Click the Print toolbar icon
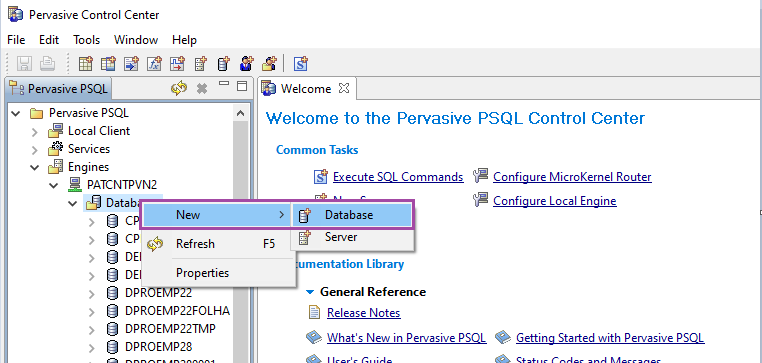The height and width of the screenshot is (363, 762). [x=47, y=63]
